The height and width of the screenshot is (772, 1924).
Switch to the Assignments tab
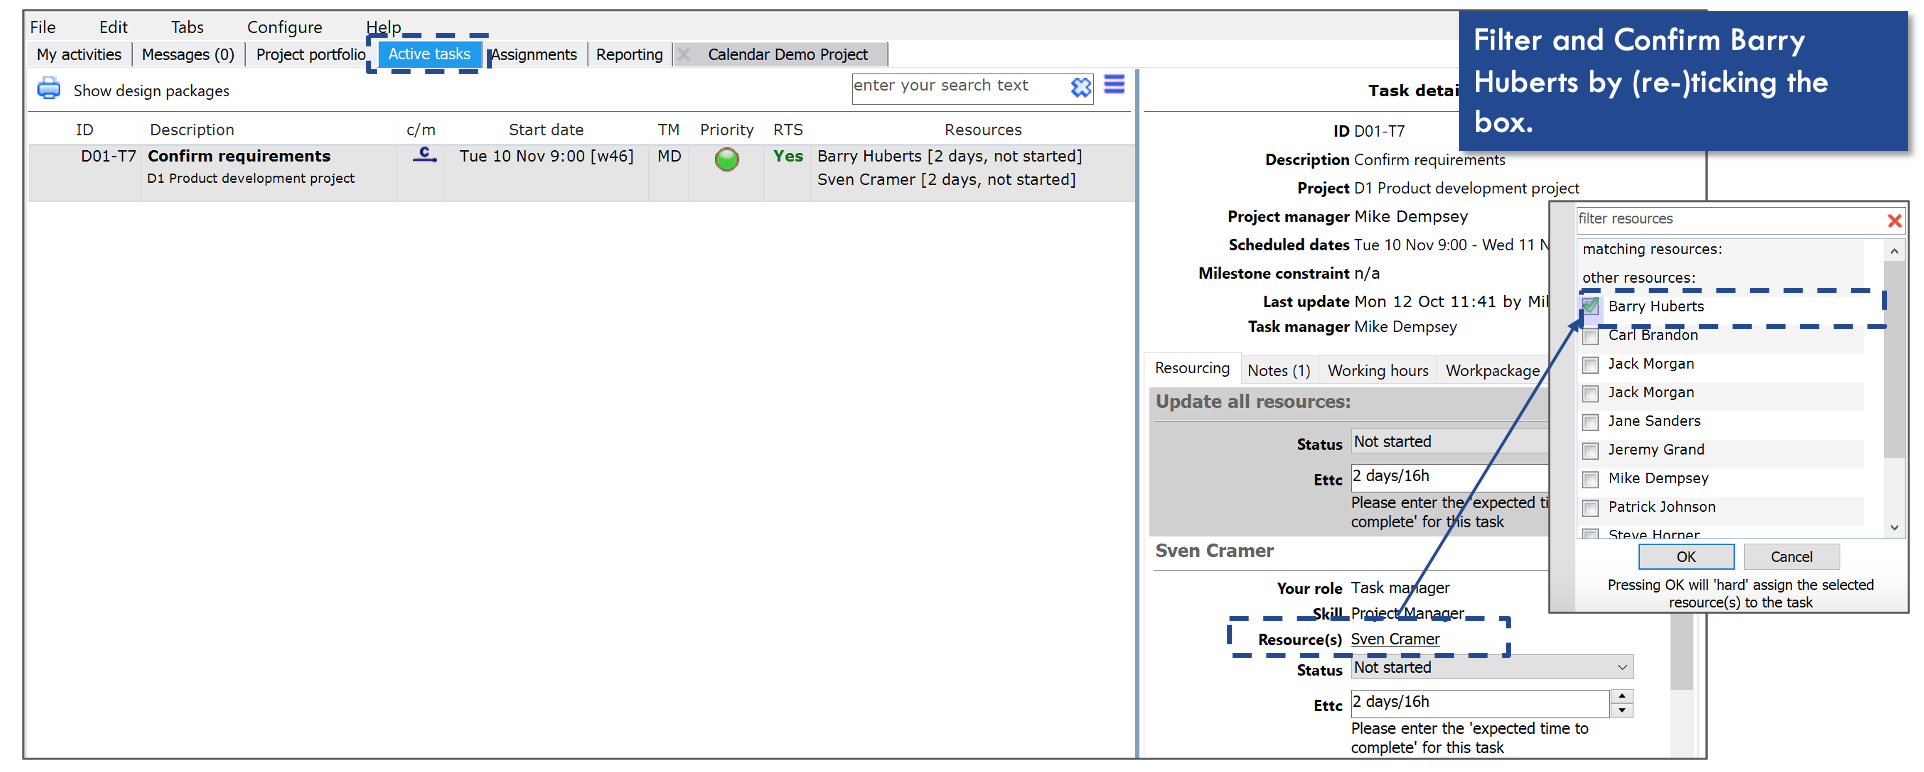point(534,54)
